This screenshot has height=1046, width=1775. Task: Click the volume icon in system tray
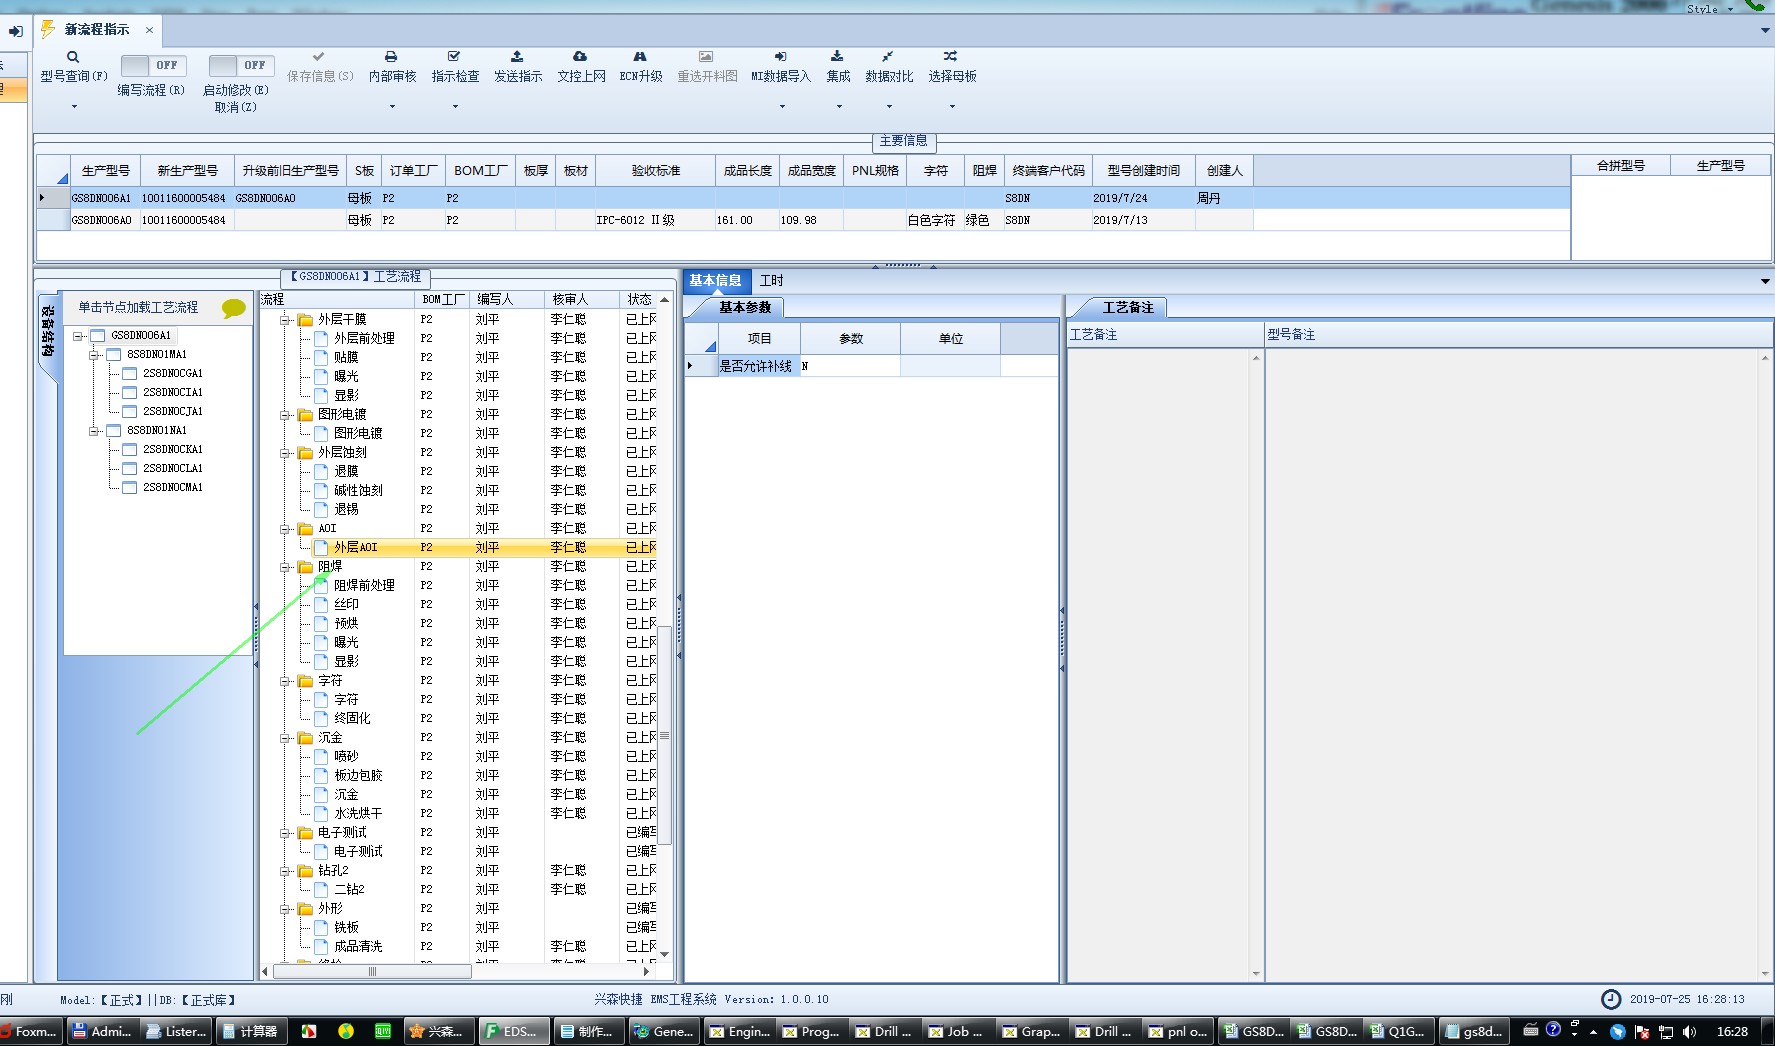[1689, 1031]
